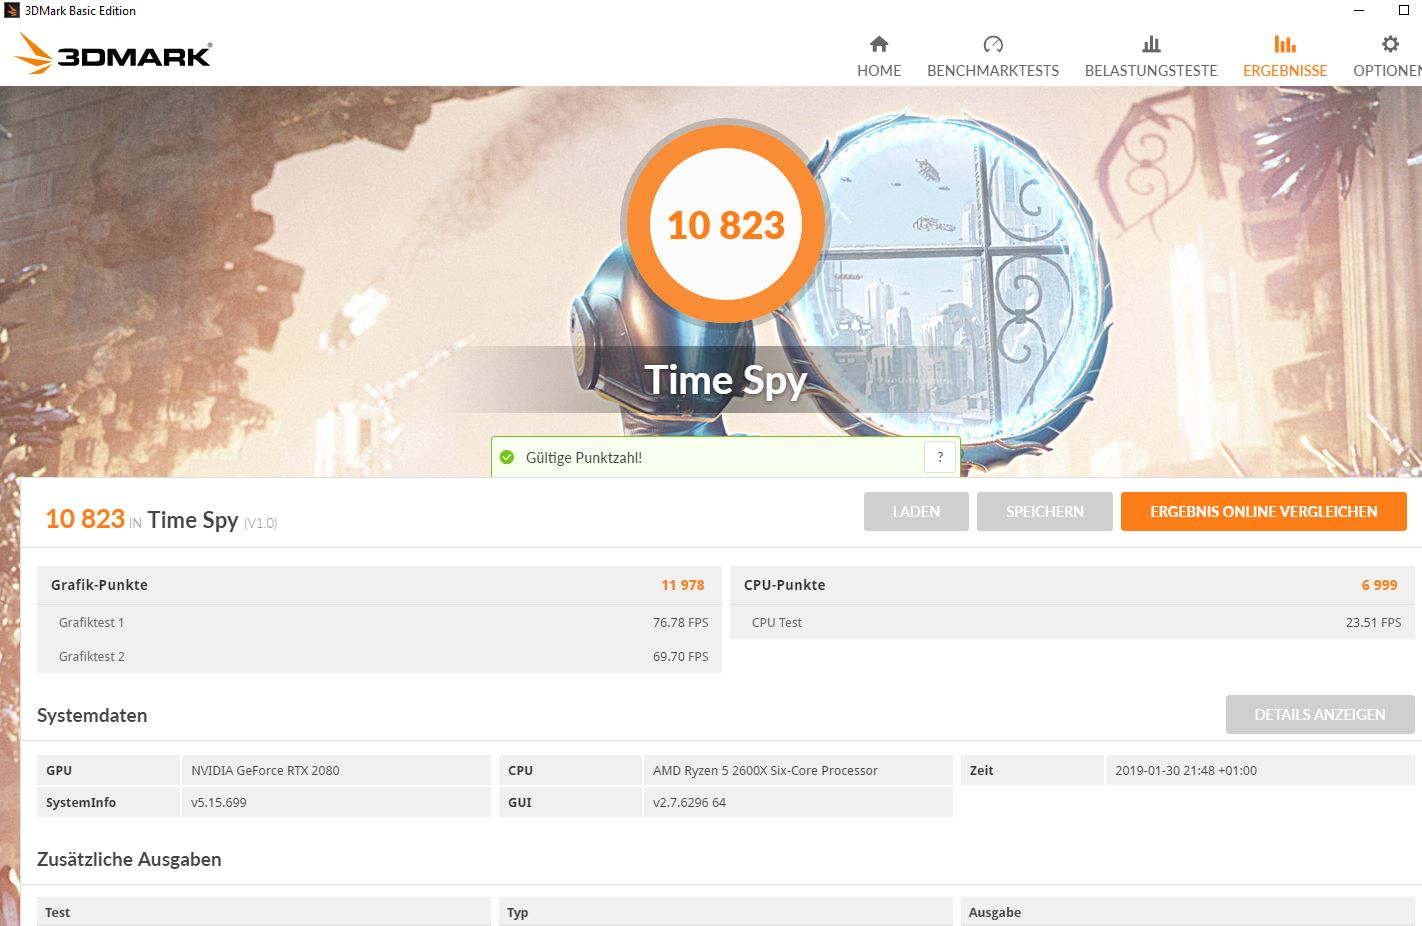Image resolution: width=1422 pixels, height=926 pixels.
Task: Click the 76.78 FPS value
Action: [x=680, y=622]
